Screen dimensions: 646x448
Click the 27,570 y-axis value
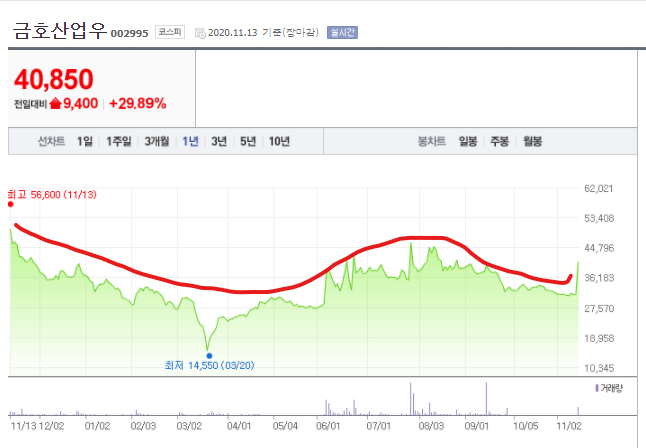pos(599,309)
